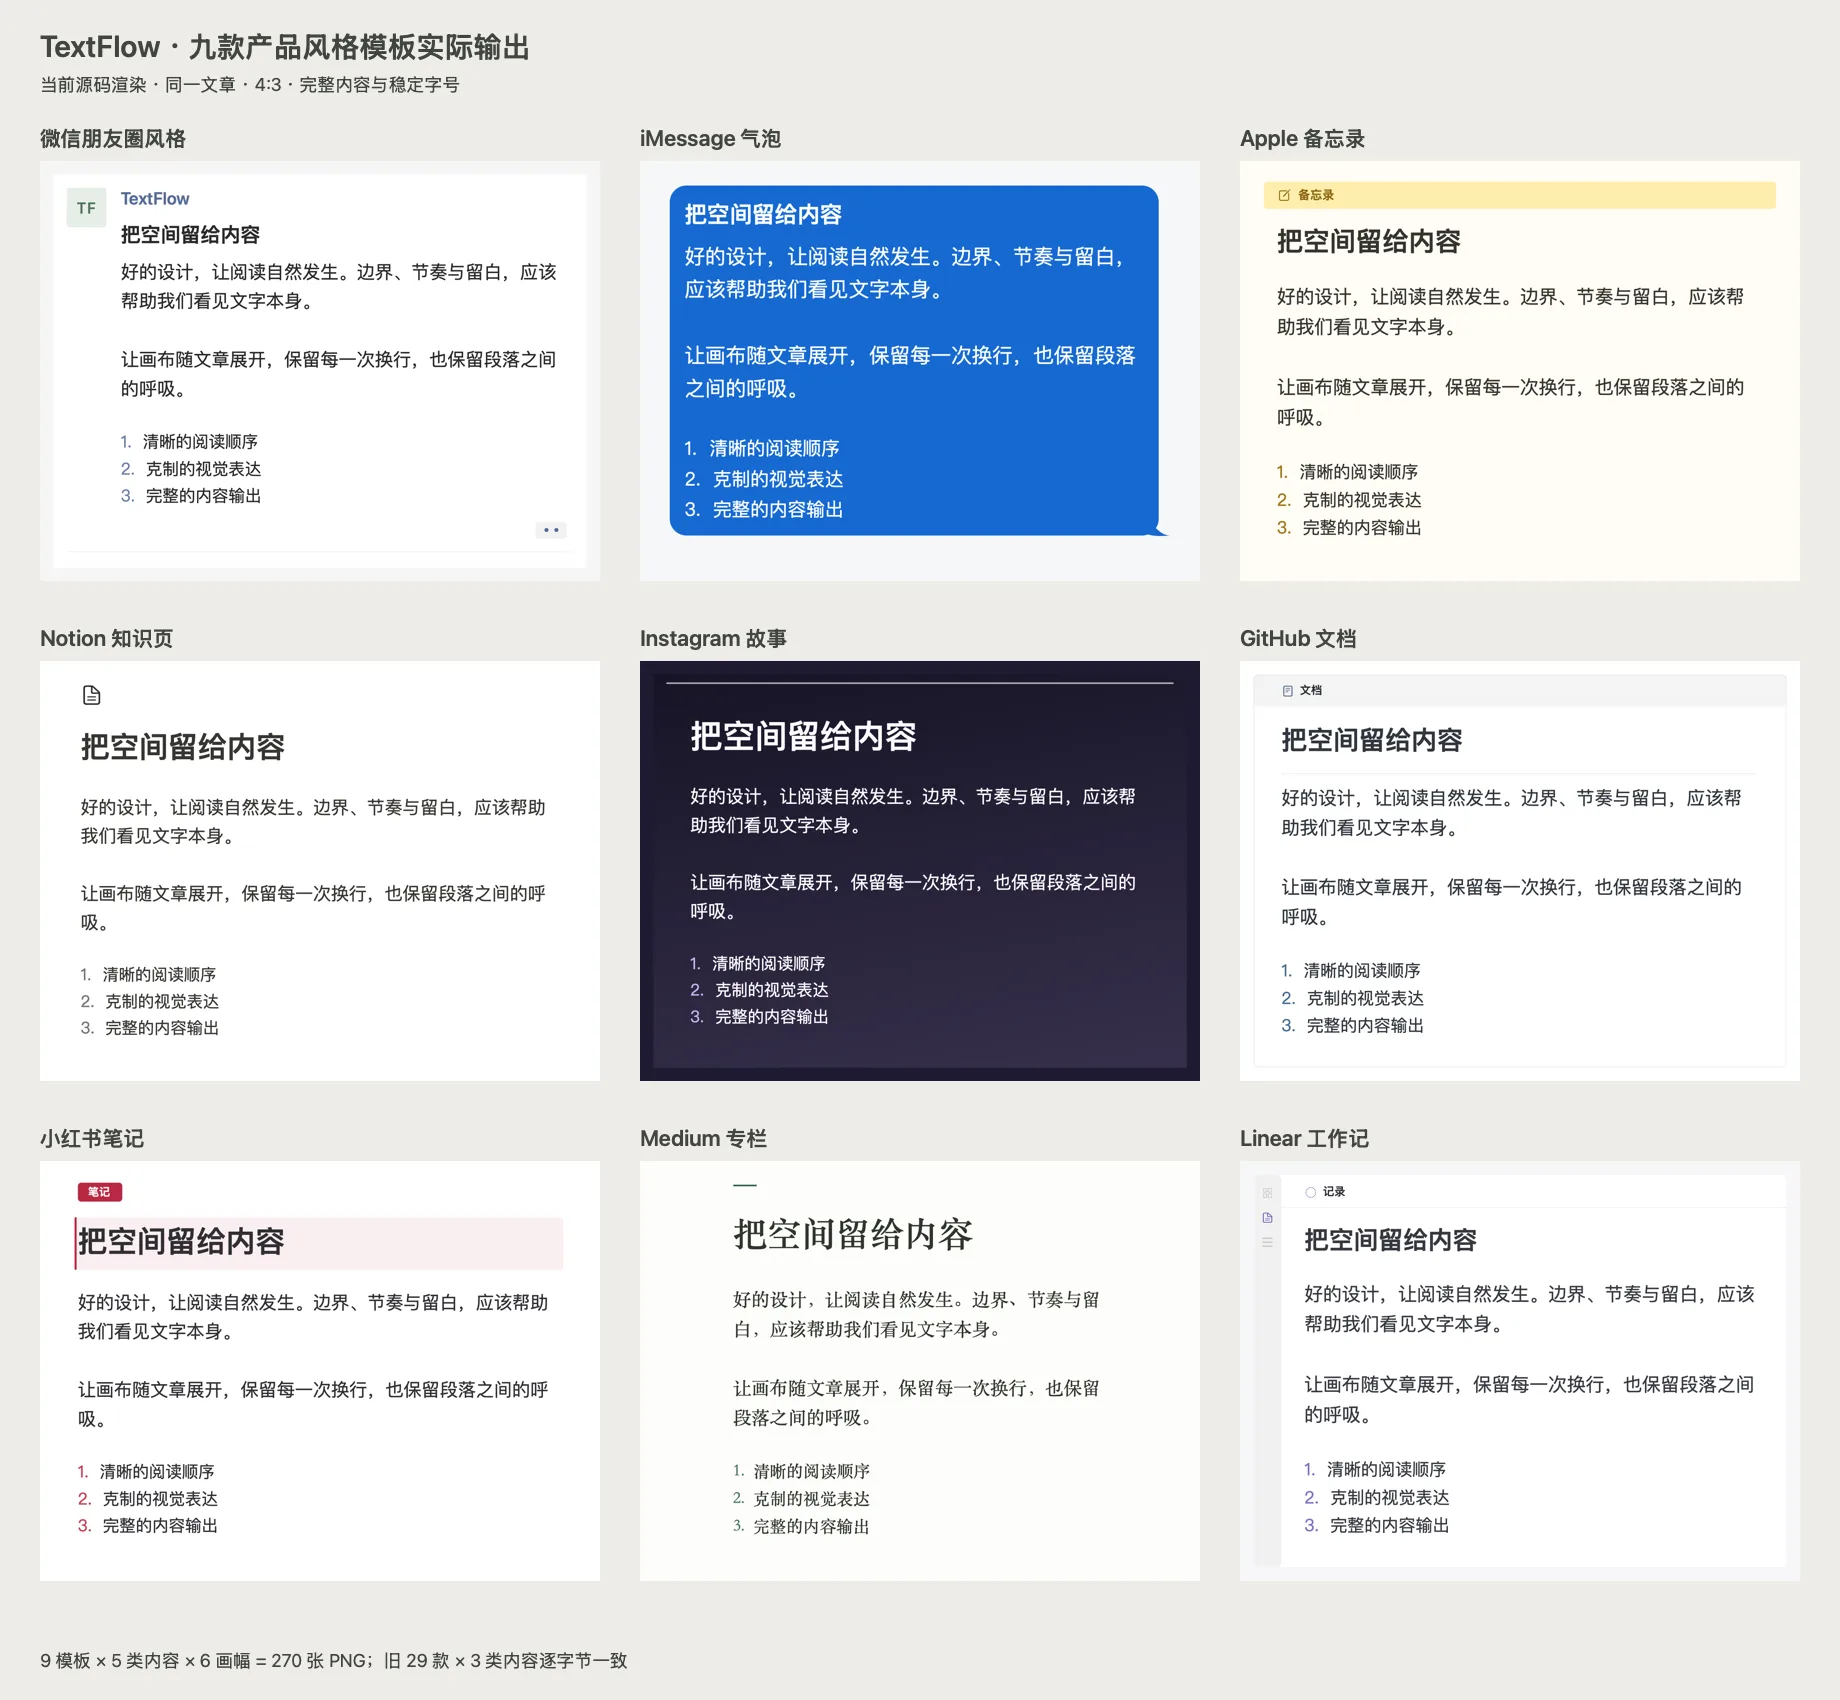Click the 备忘录 label in the yellow bar
1840x1700 pixels.
tap(1316, 195)
